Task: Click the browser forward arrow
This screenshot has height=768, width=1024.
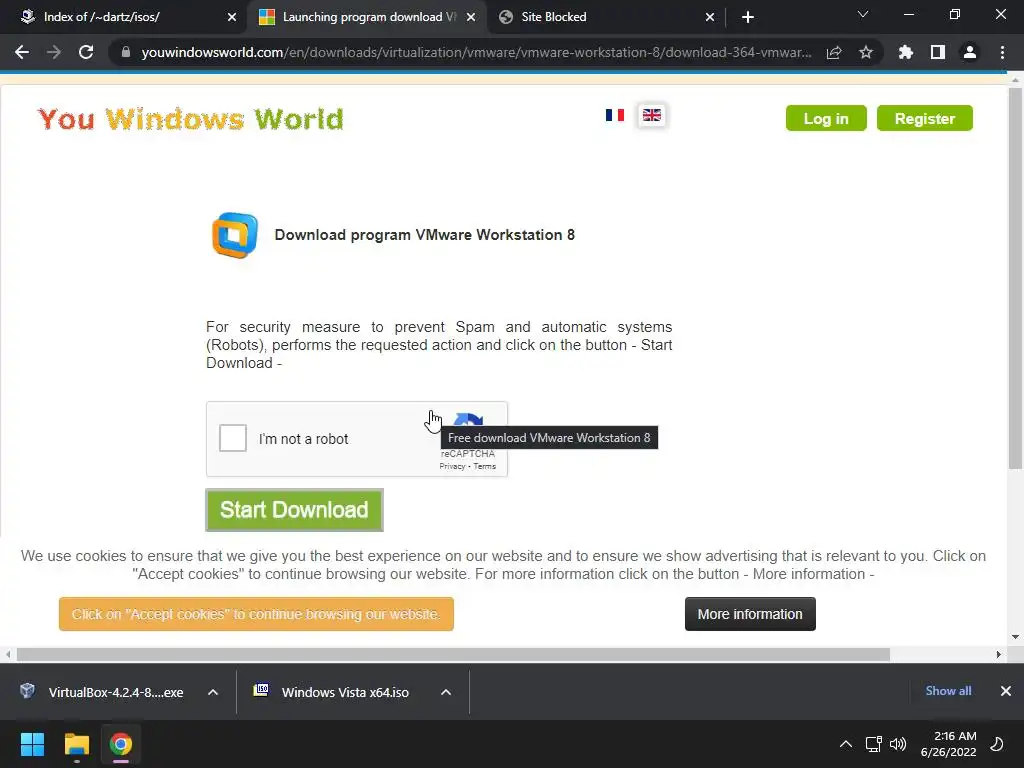Action: [x=54, y=52]
